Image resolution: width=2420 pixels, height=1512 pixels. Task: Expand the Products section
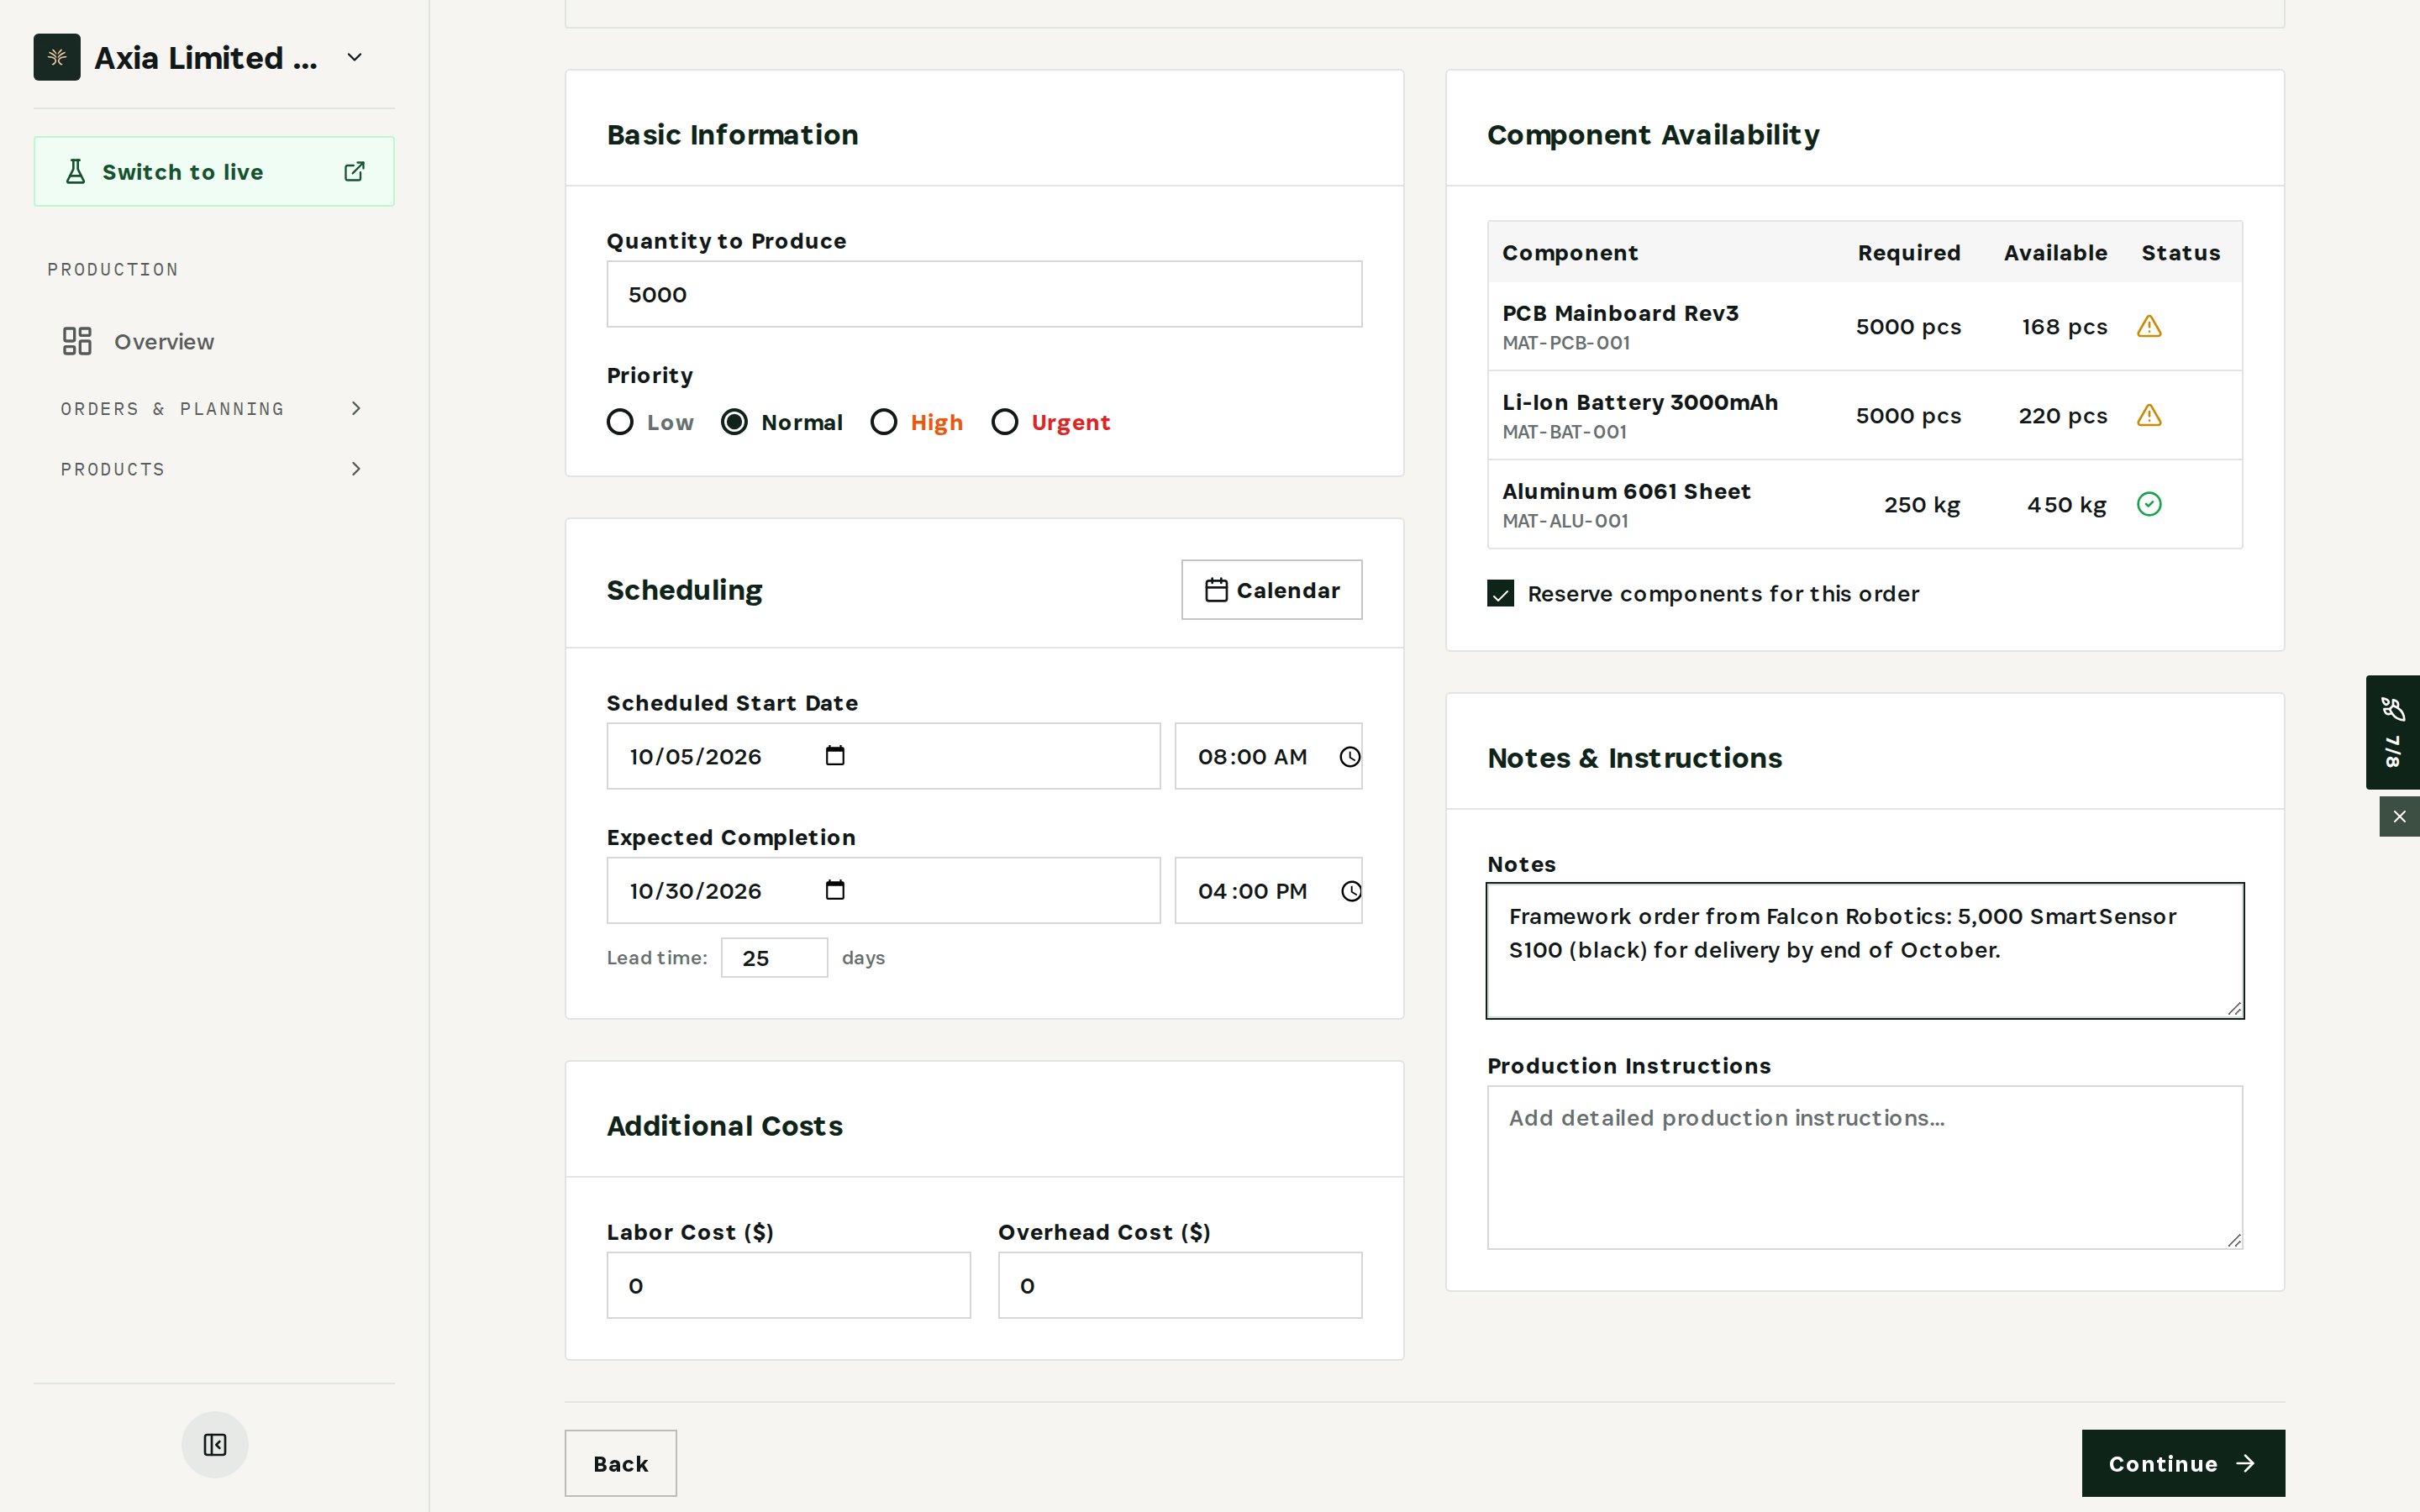[214, 469]
